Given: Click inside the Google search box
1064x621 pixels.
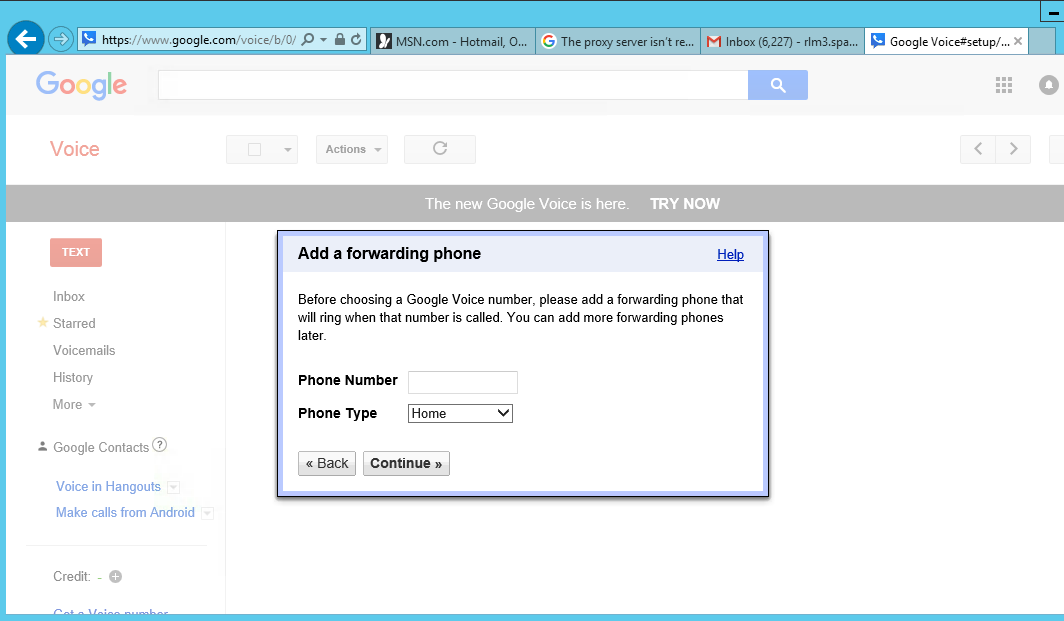Looking at the screenshot, I should [x=453, y=85].
